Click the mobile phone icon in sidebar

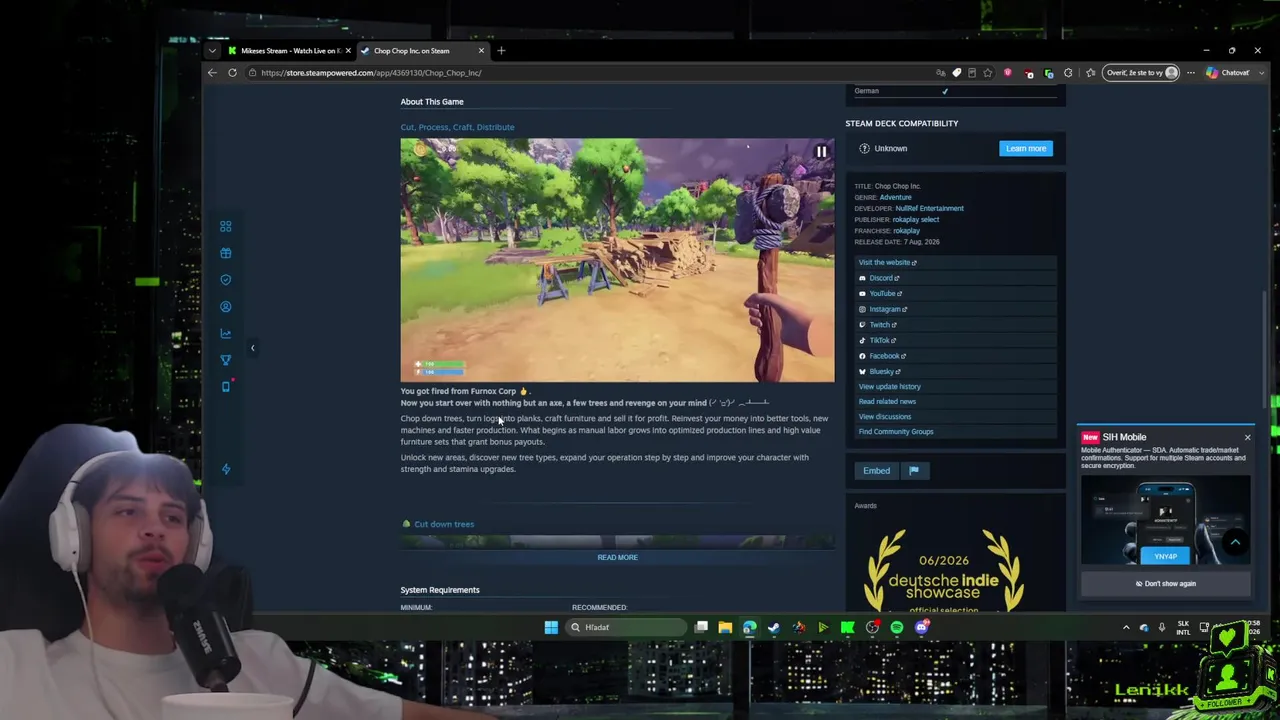(226, 387)
